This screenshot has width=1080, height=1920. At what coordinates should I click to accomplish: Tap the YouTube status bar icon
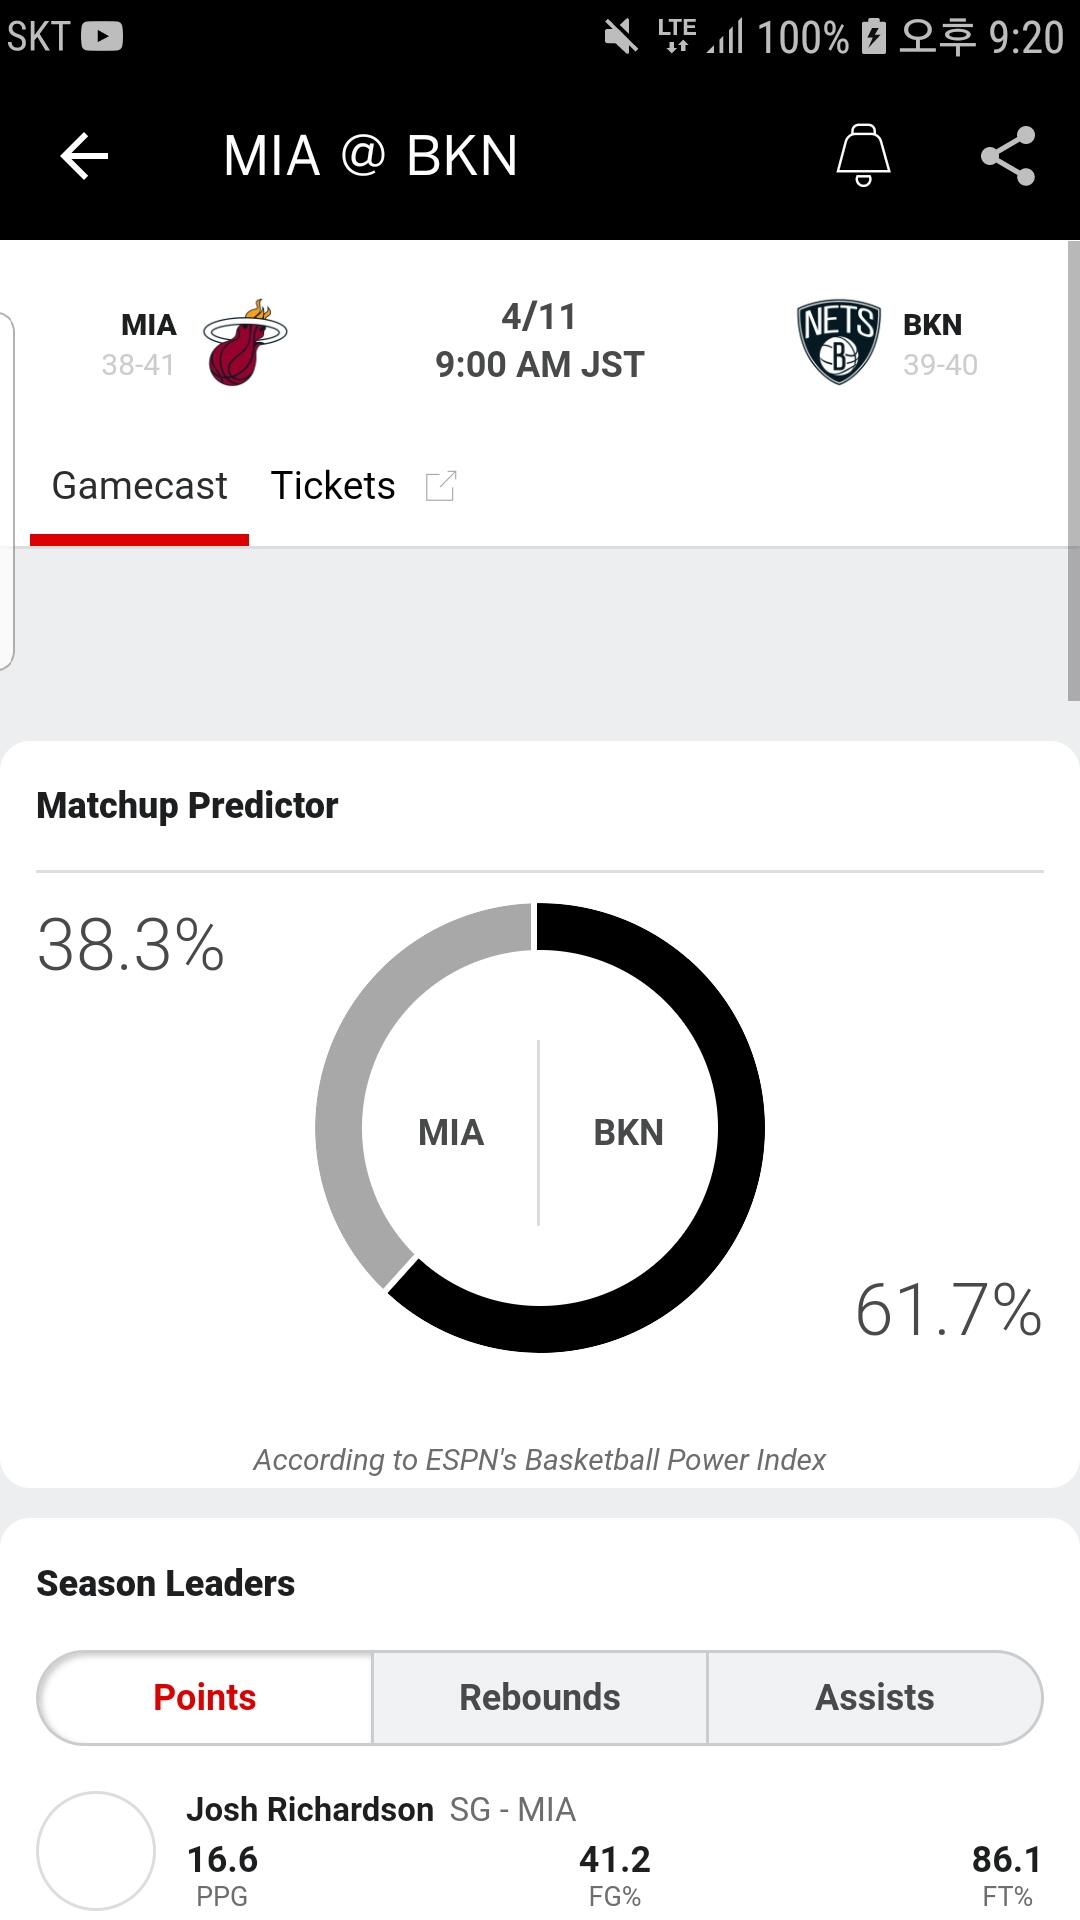click(102, 37)
